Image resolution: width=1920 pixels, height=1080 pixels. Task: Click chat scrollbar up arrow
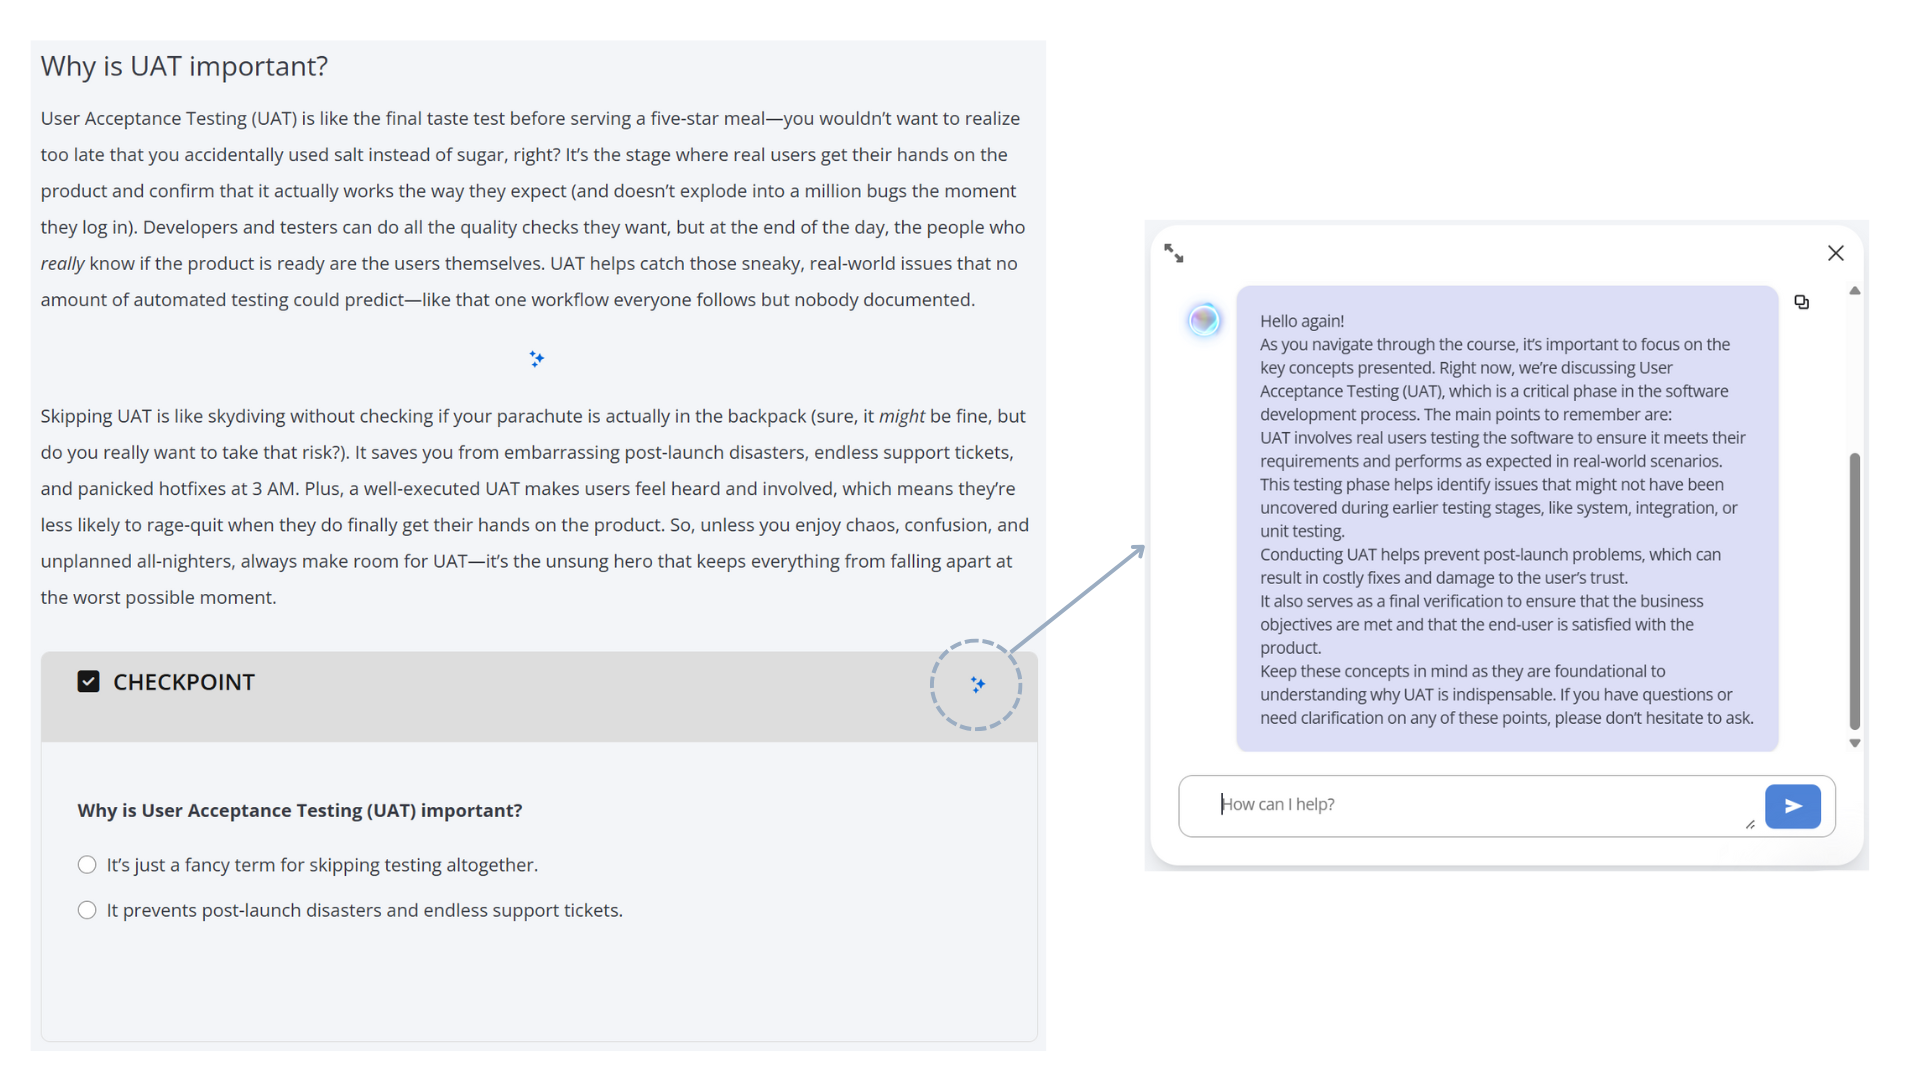pos(1854,291)
